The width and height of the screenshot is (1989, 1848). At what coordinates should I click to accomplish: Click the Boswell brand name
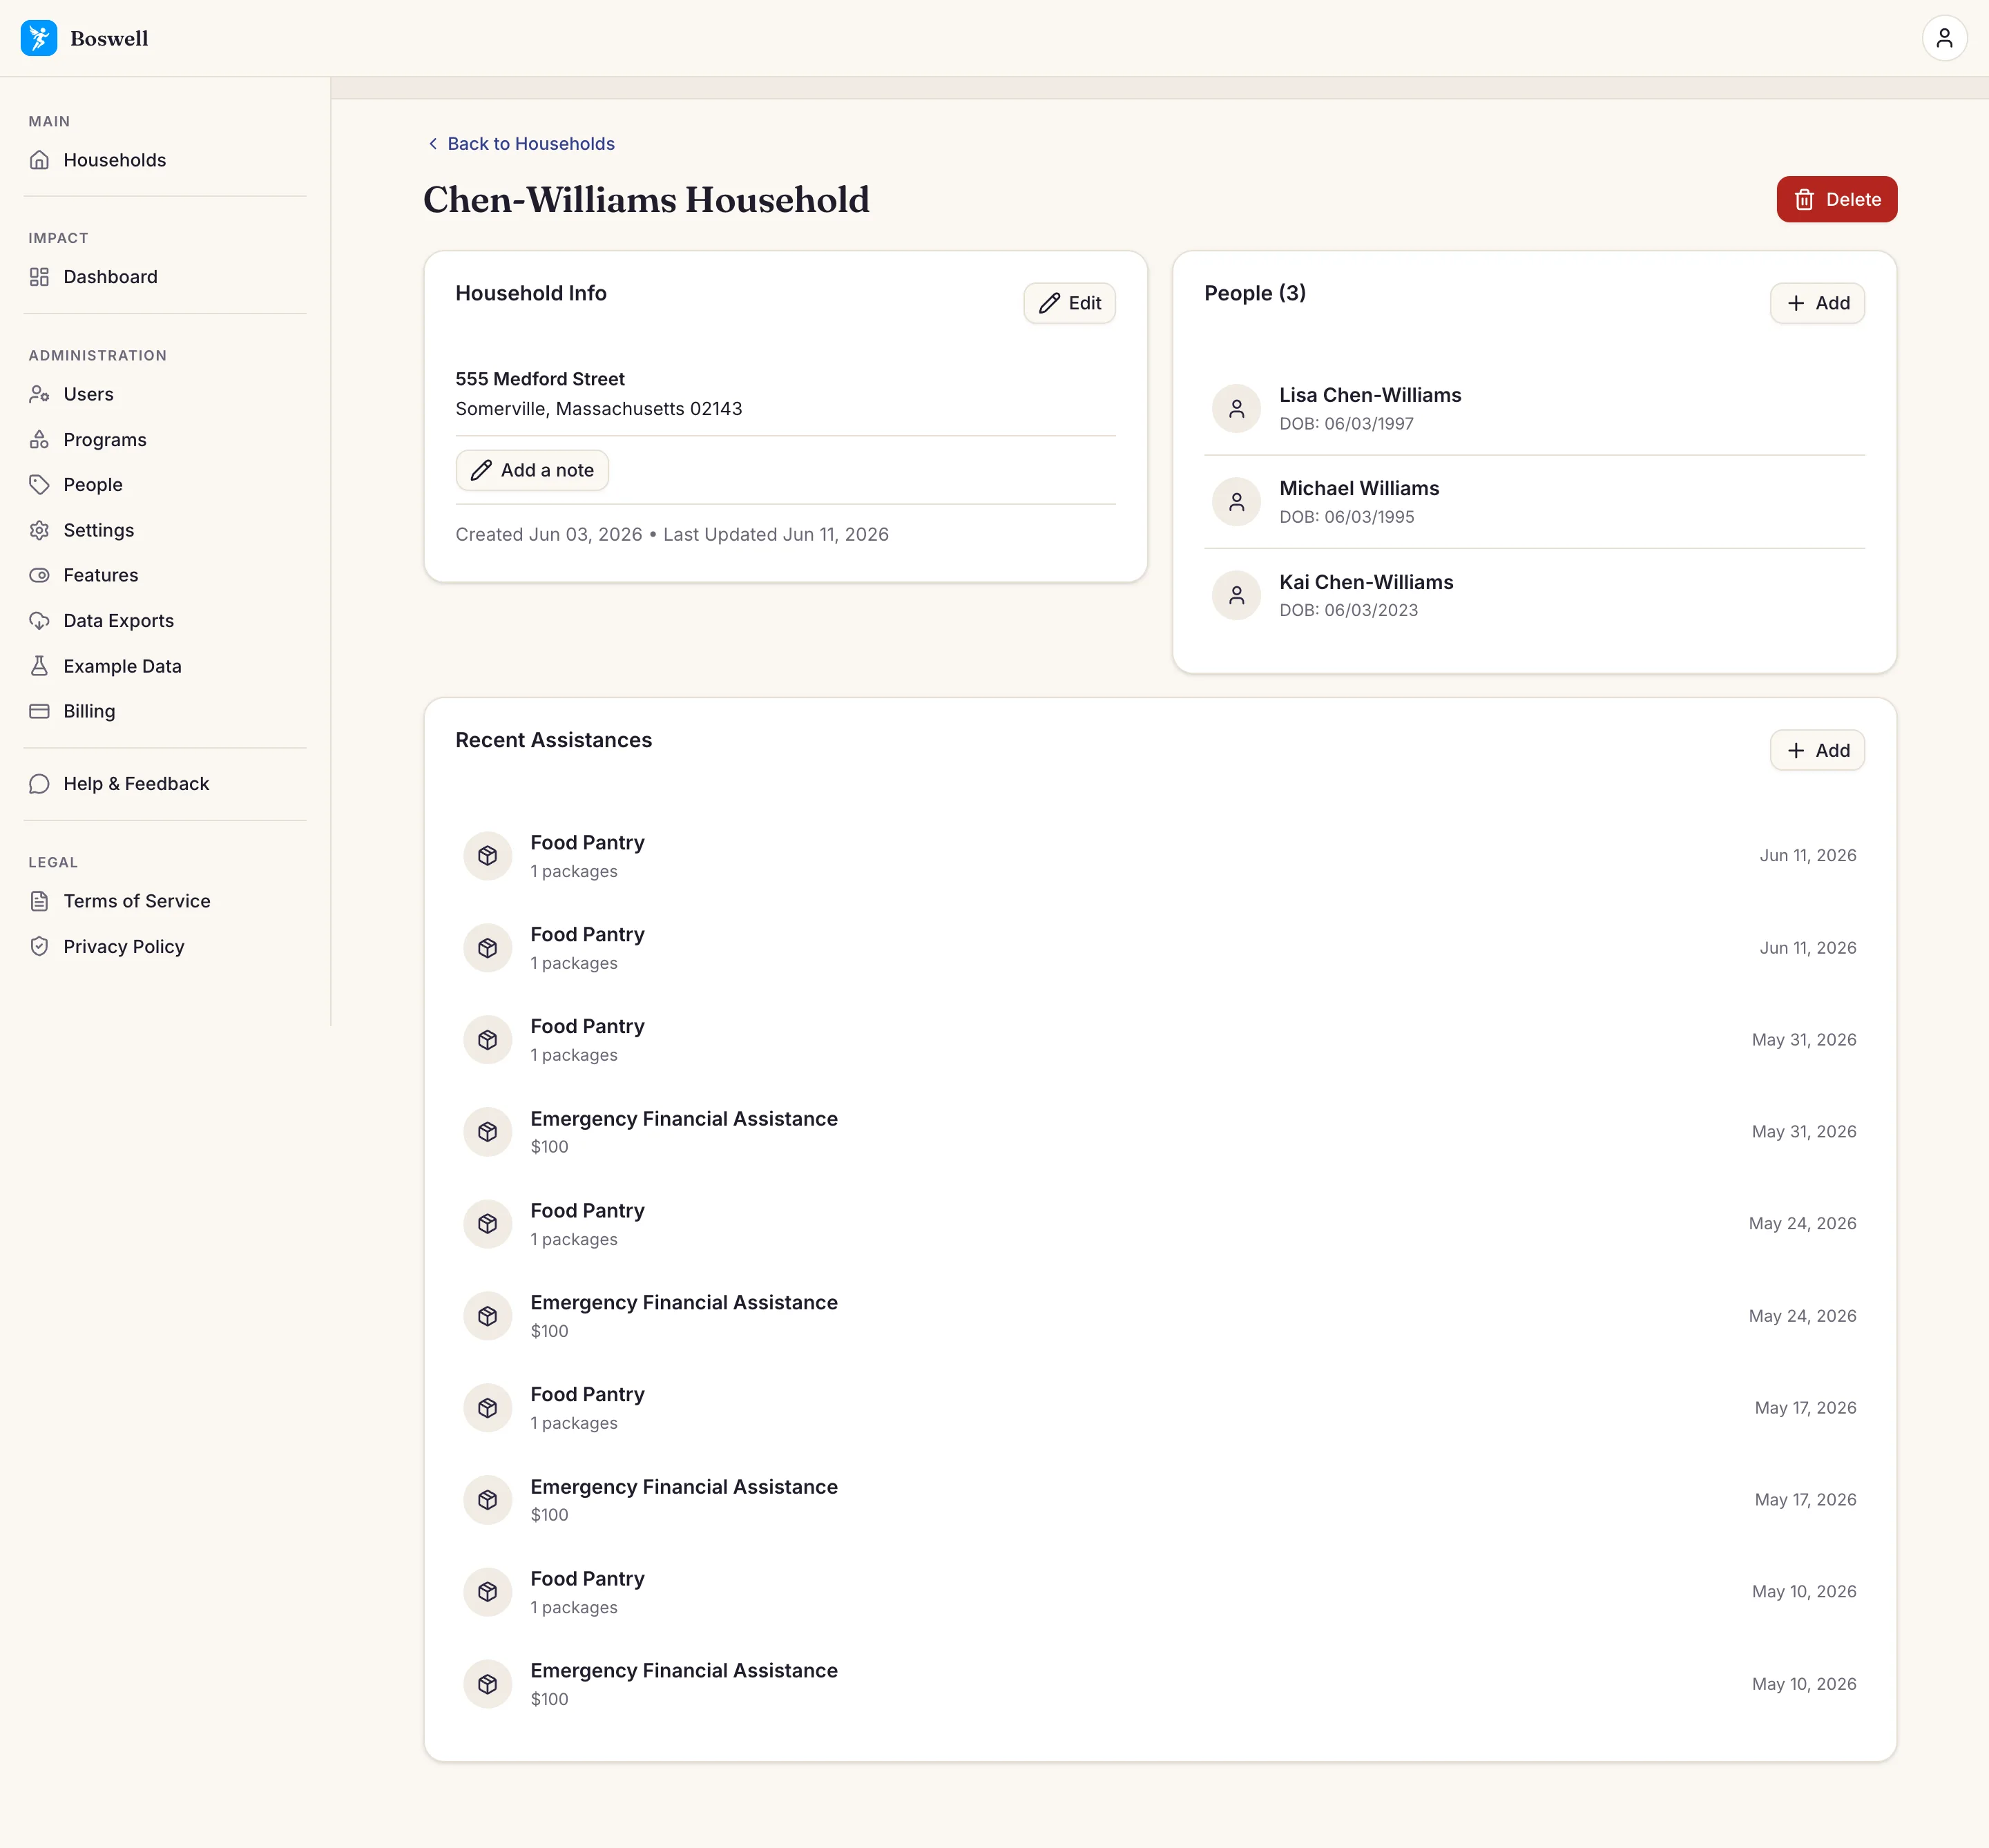point(109,39)
